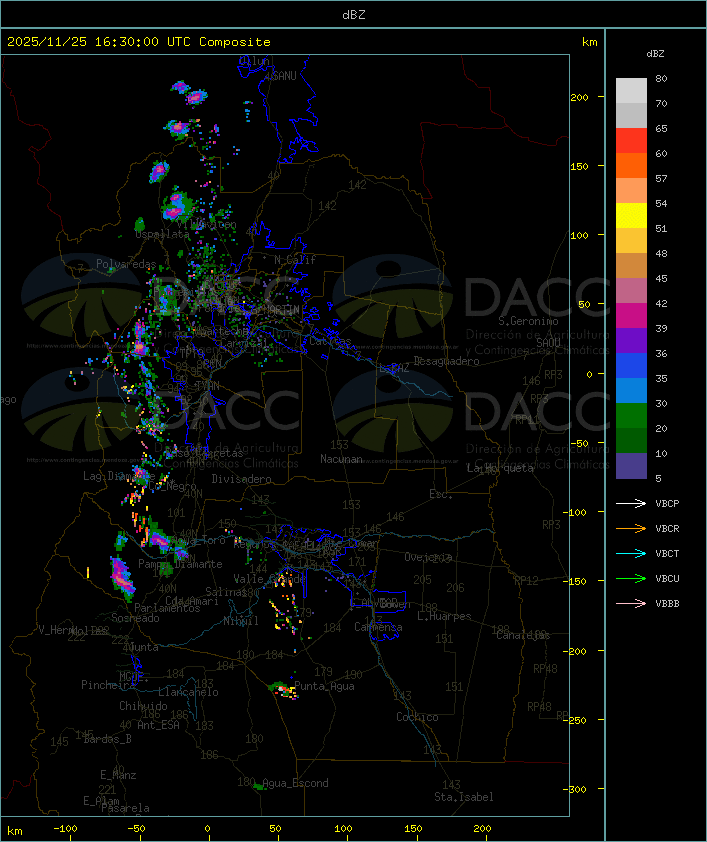Click the Llancanelo map label
The width and height of the screenshot is (707, 842).
[x=188, y=692]
